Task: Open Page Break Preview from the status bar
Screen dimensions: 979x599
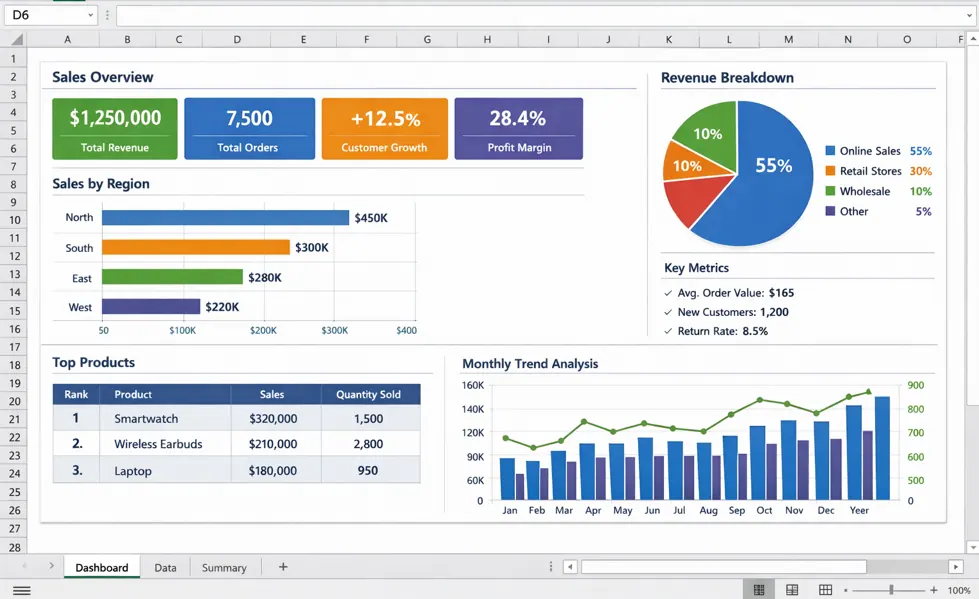Action: pyautogui.click(x=826, y=587)
